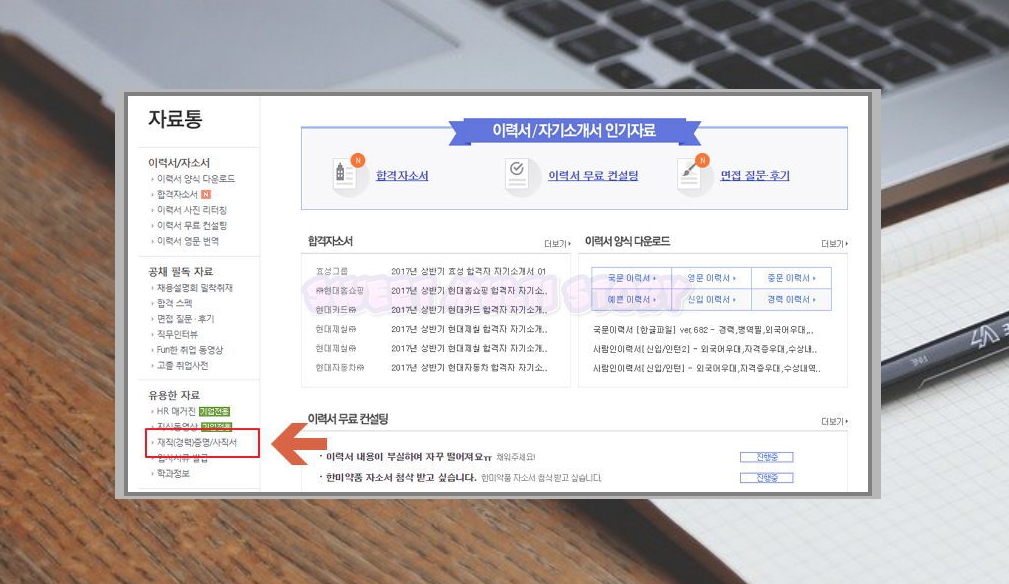1009x584 pixels.
Task: Open 재직(경력)증명/사직서 in the sidebar
Action: point(197,443)
